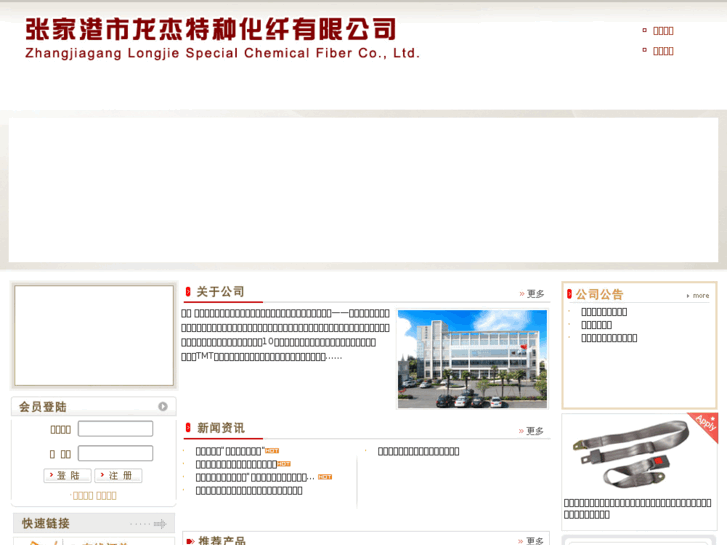The image size is (727, 545).
Task: Click the 注册 register button
Action: coord(118,475)
